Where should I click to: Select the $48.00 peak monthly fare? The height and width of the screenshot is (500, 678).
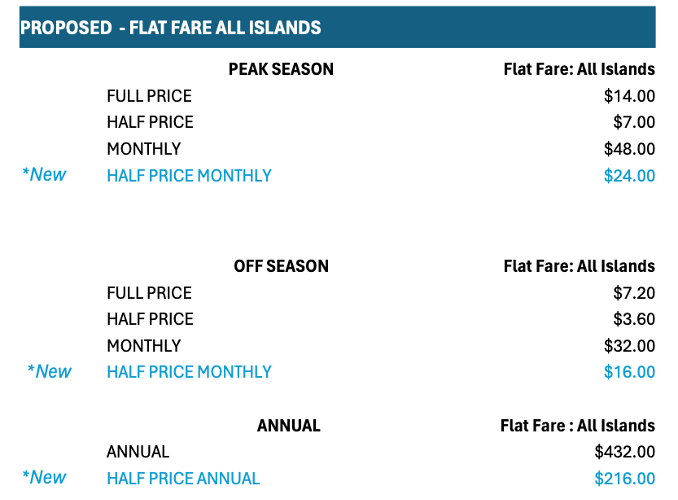tap(630, 149)
